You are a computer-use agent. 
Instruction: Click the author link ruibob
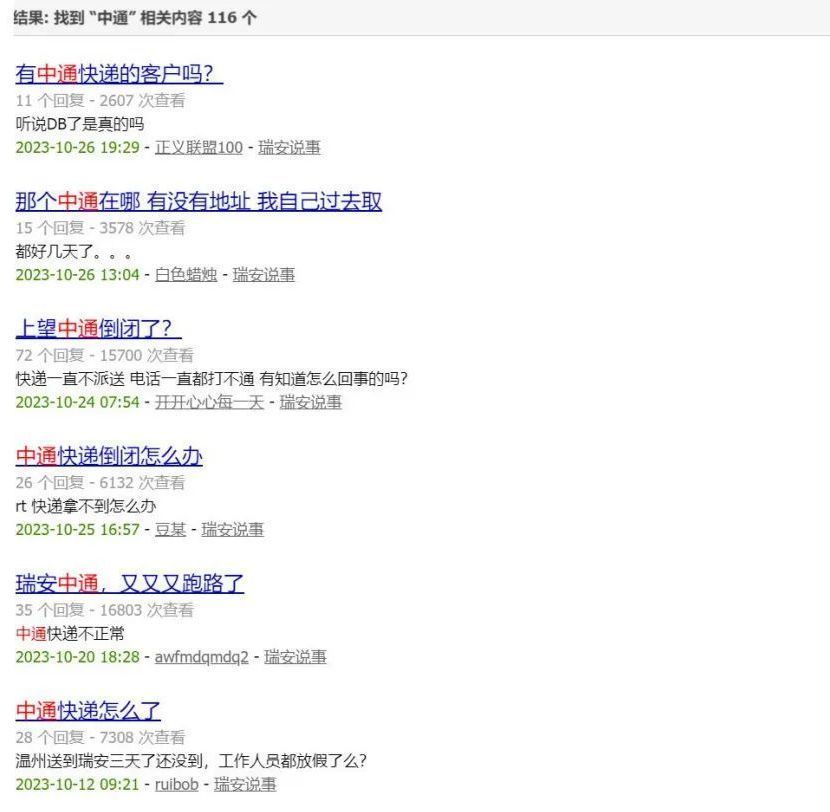[x=176, y=783]
